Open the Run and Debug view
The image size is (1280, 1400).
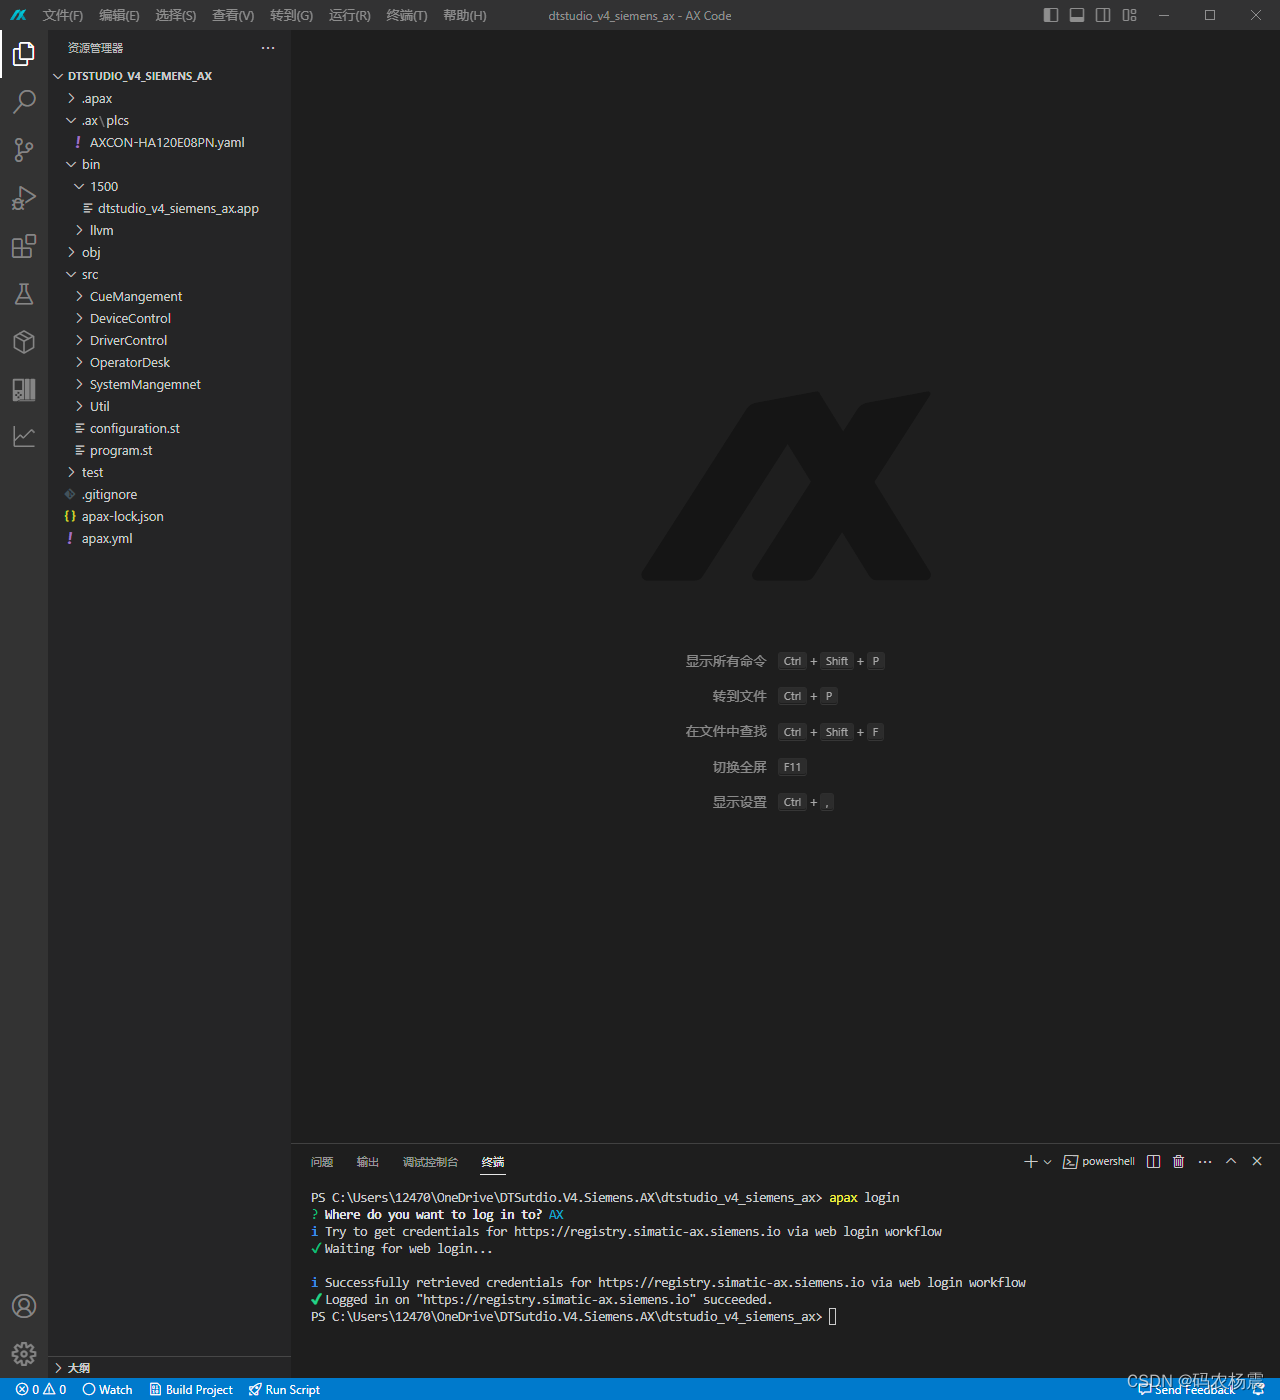(x=24, y=198)
